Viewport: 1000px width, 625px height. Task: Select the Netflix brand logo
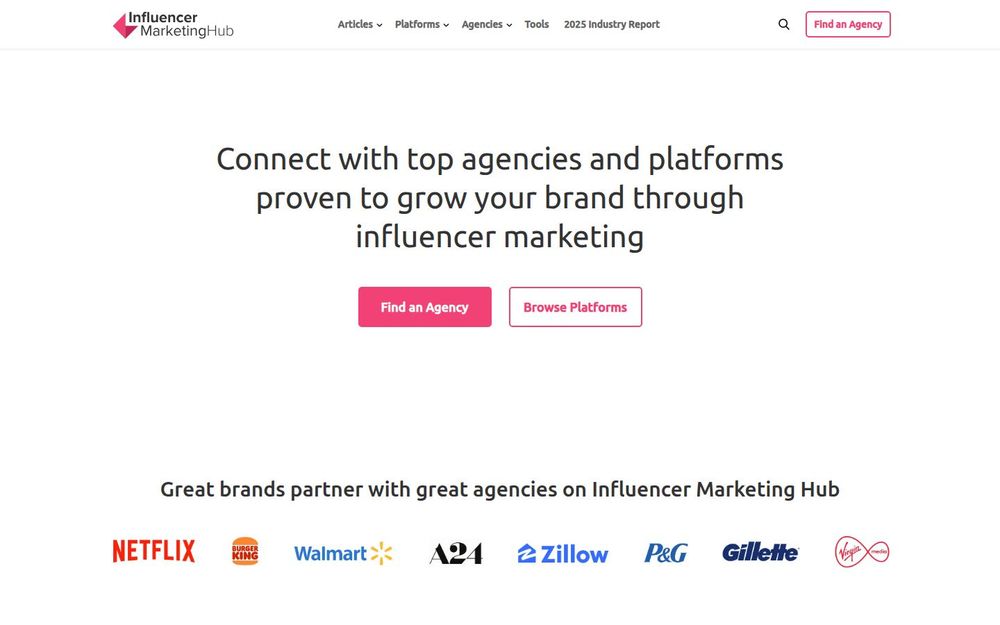(x=153, y=550)
